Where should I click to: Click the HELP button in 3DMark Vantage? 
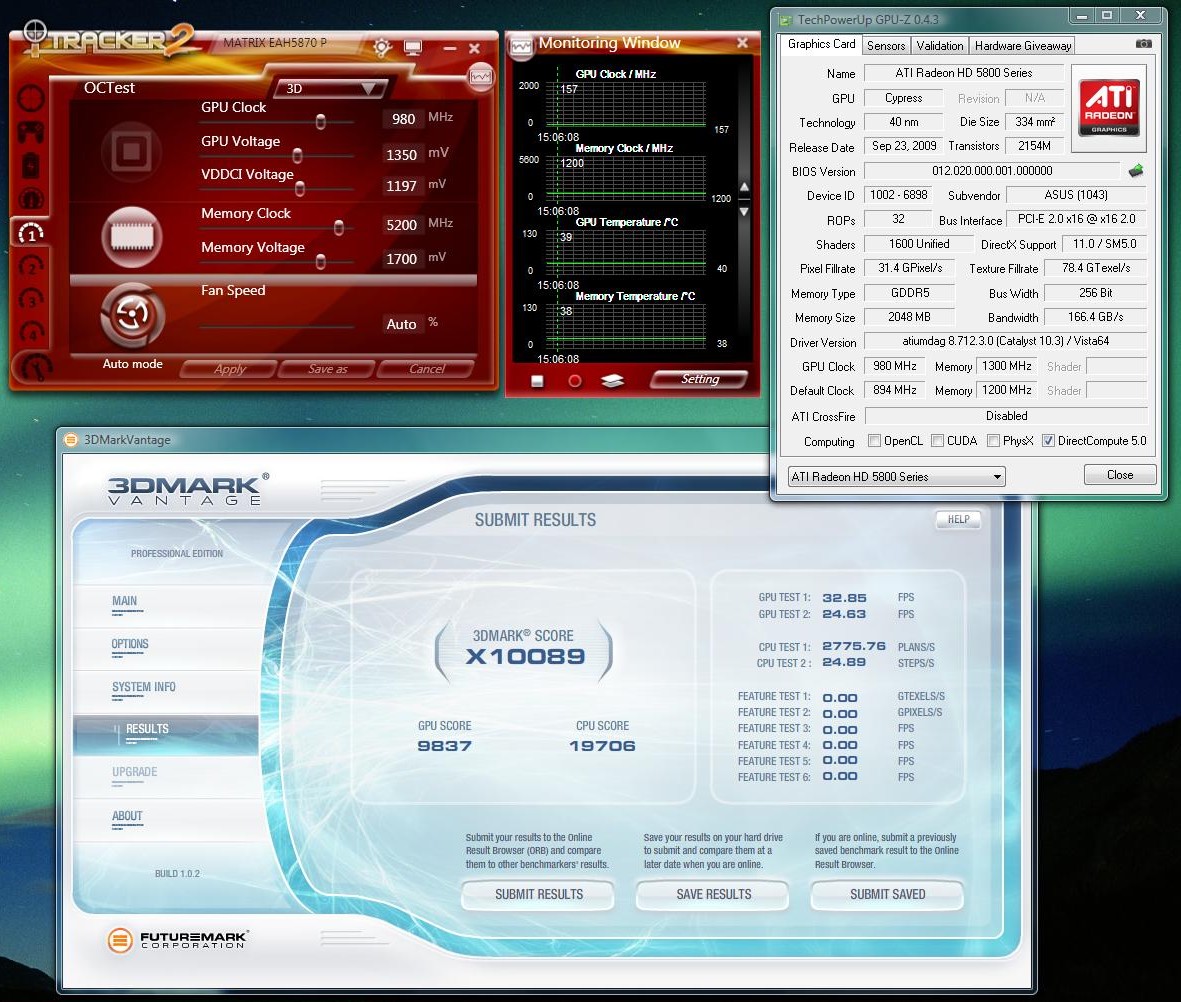(x=958, y=520)
